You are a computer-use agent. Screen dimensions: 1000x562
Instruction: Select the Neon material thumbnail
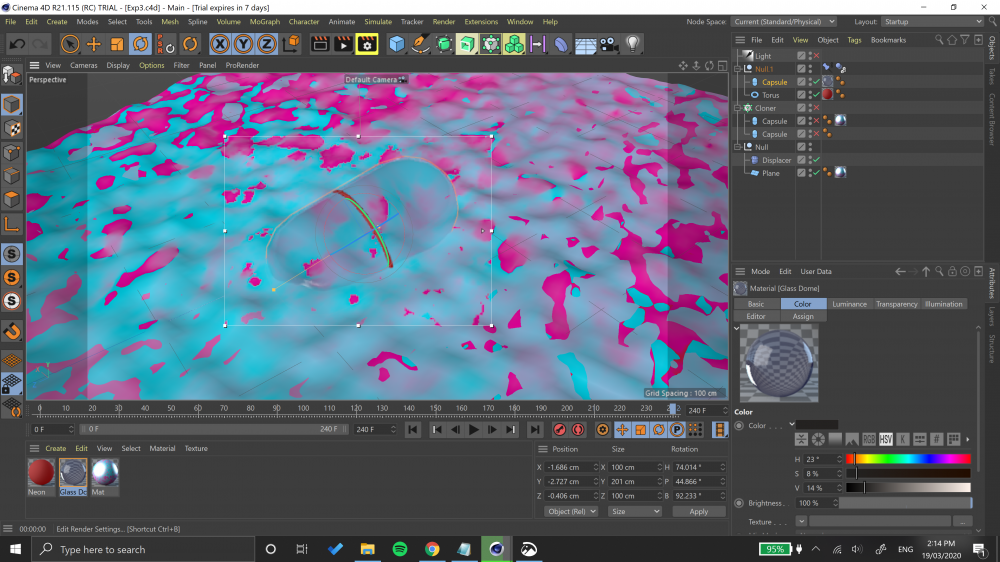coord(41,473)
